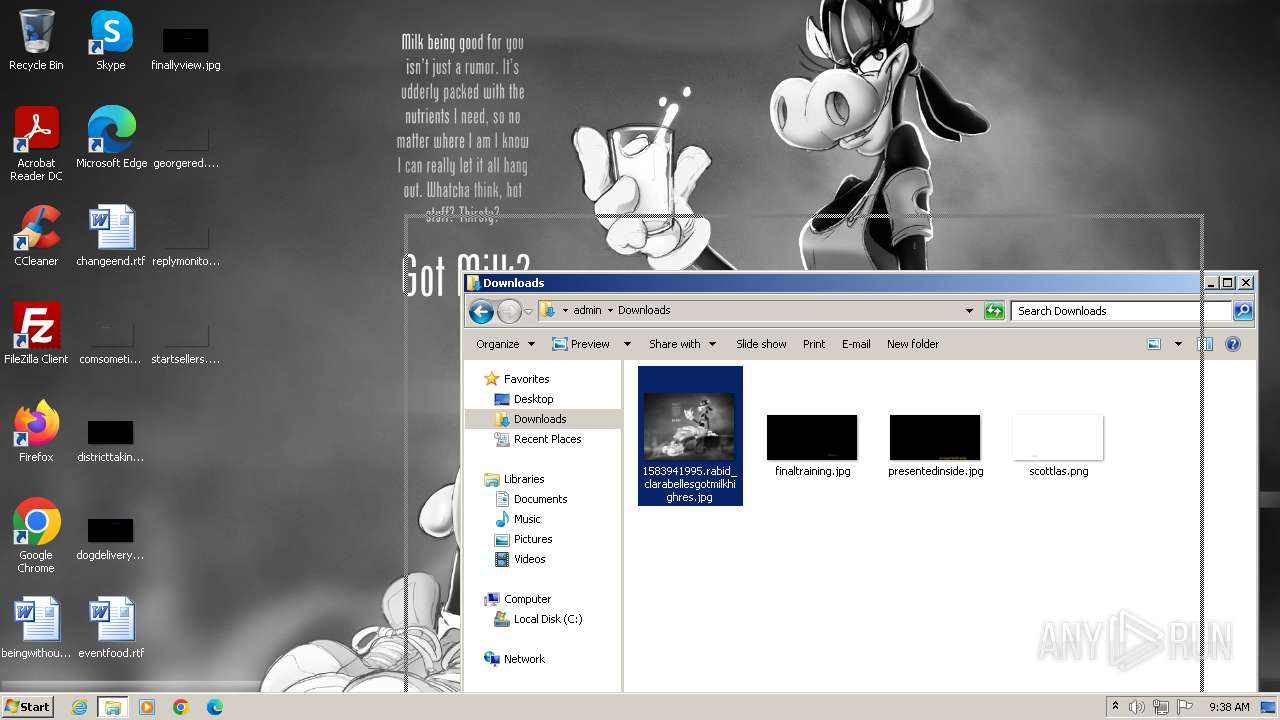Select finallyview.jpg on the desktop
This screenshot has width=1280, height=720.
[x=186, y=46]
